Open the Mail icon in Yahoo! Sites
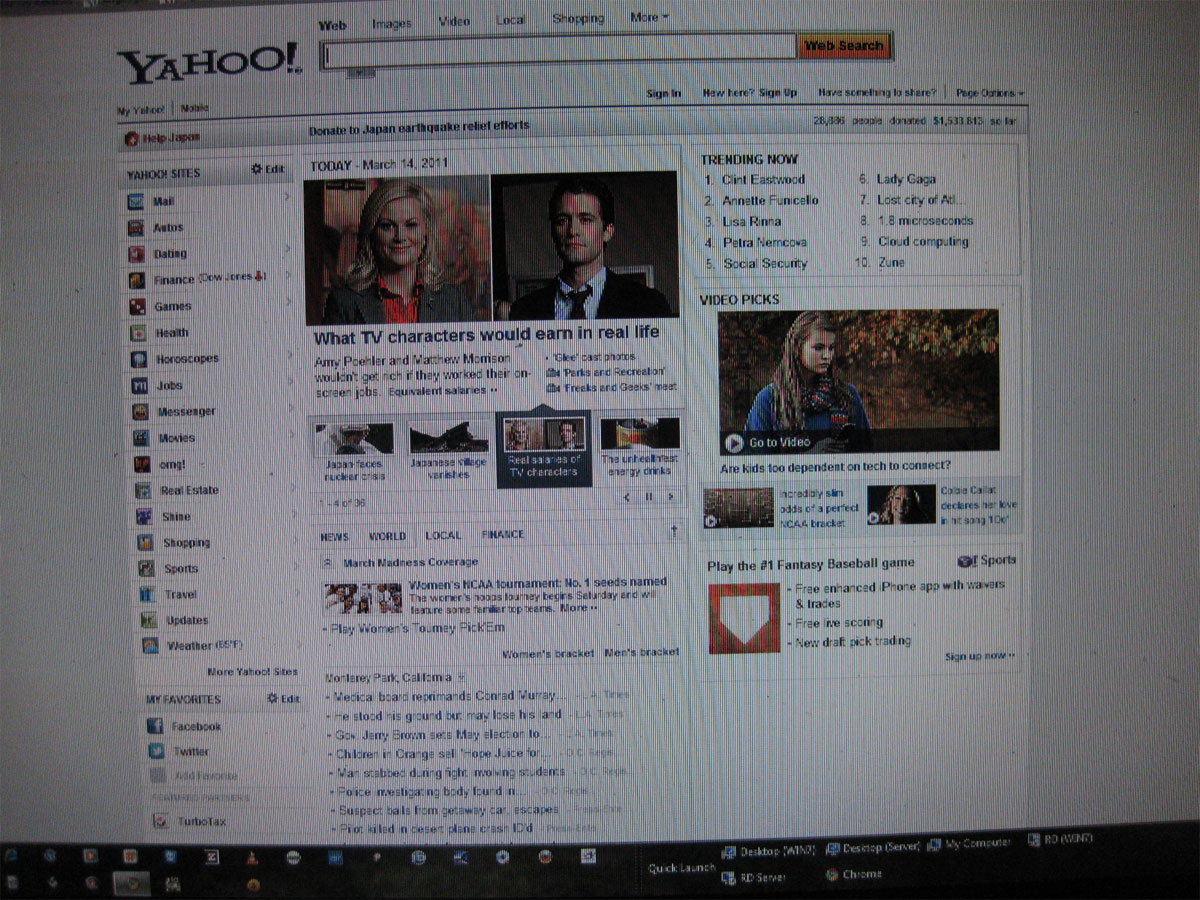 136,202
